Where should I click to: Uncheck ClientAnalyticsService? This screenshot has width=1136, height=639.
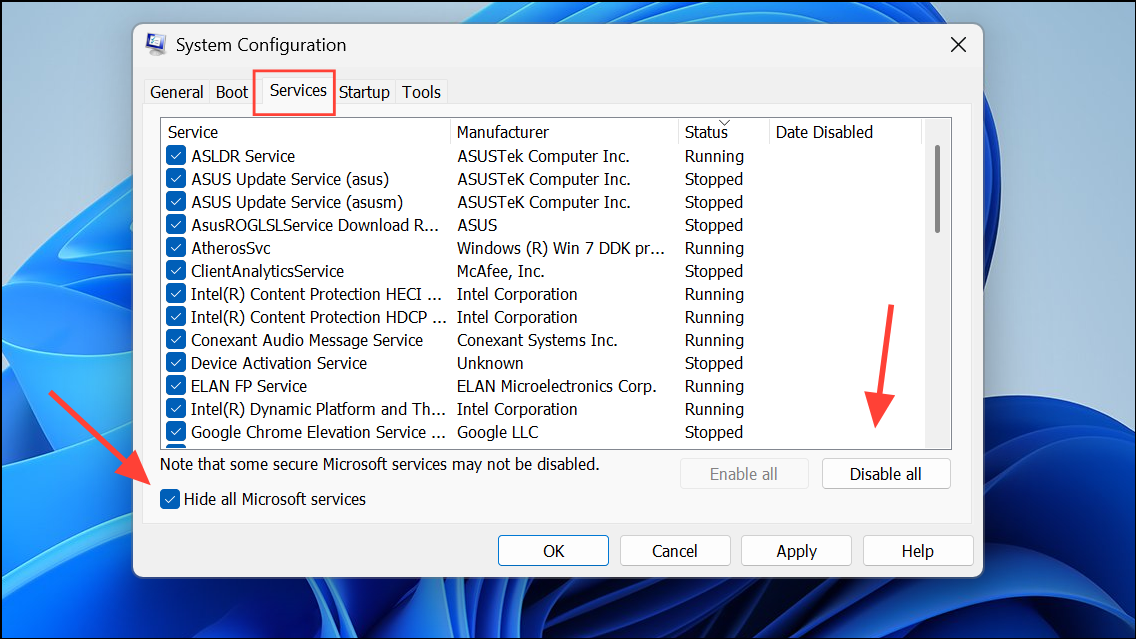pos(176,270)
